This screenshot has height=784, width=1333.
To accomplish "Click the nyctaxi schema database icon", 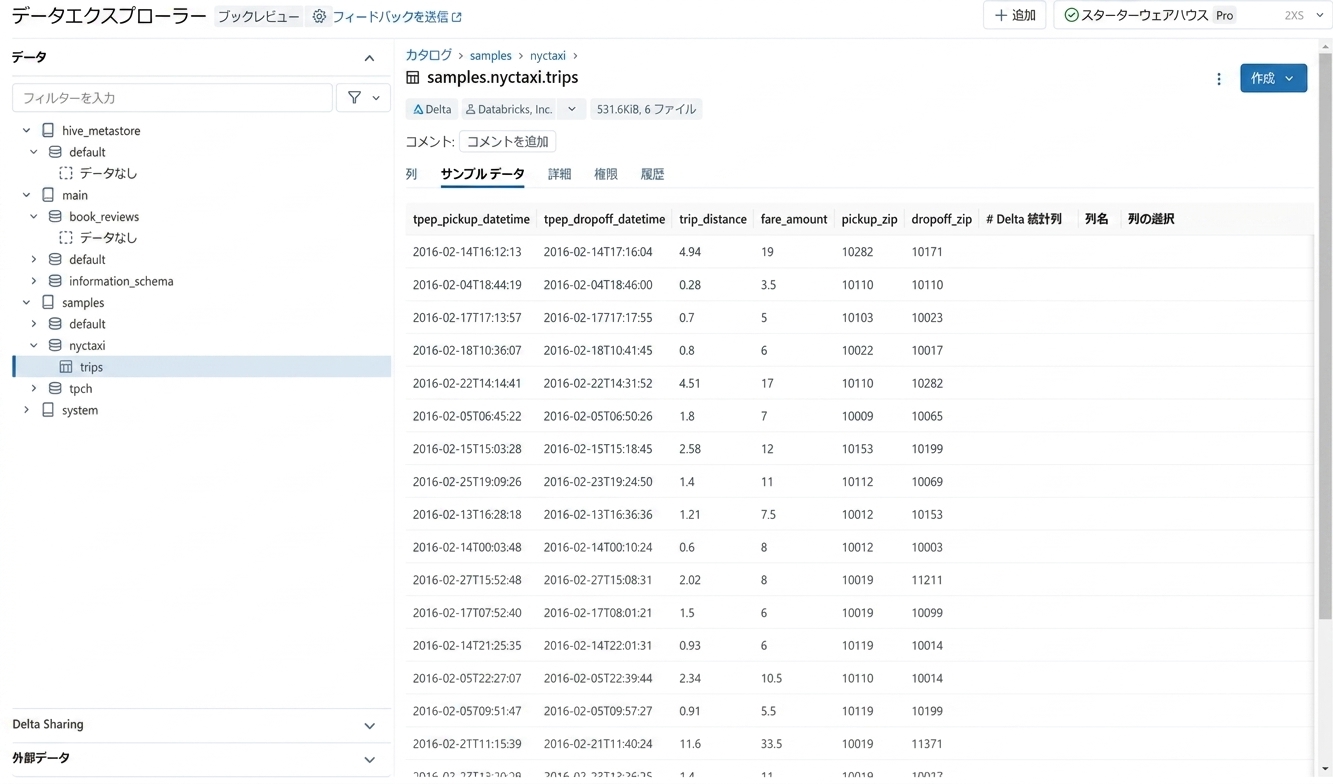I will point(55,345).
